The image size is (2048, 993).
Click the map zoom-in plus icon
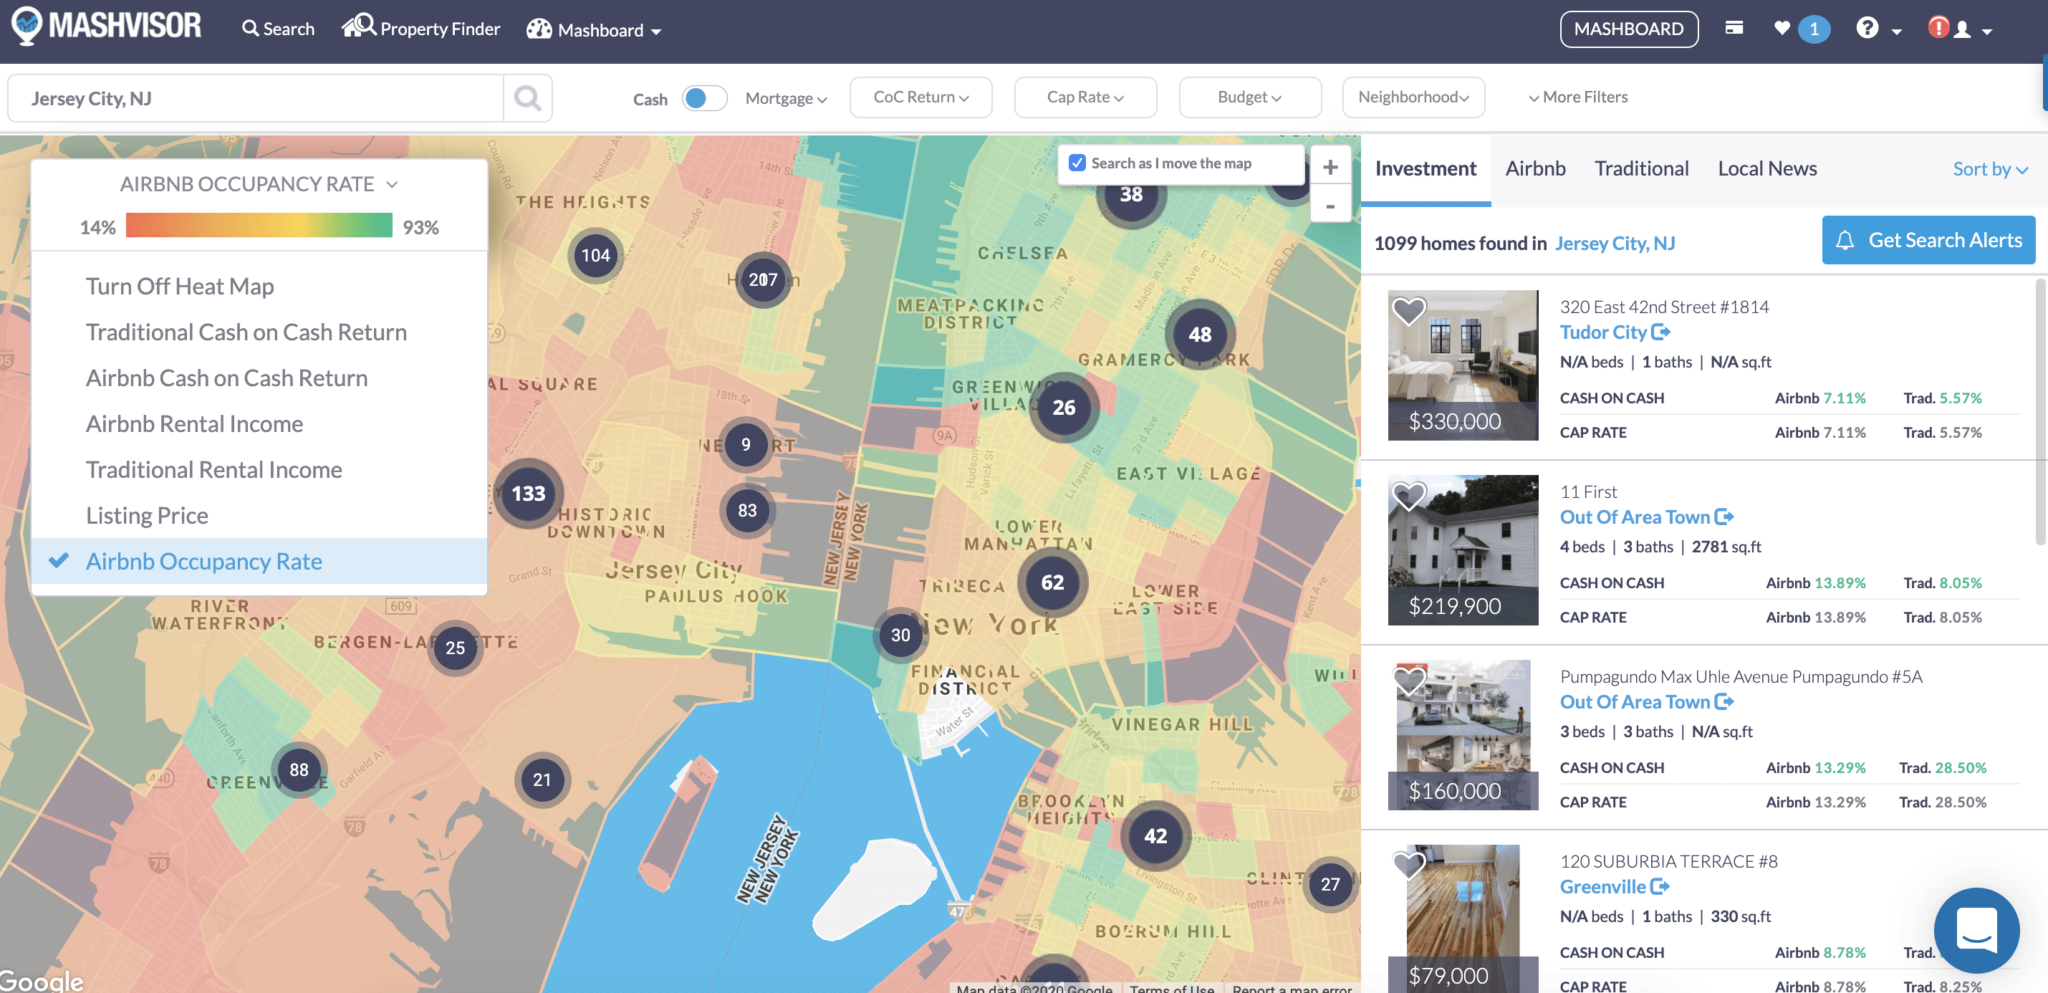1330,166
